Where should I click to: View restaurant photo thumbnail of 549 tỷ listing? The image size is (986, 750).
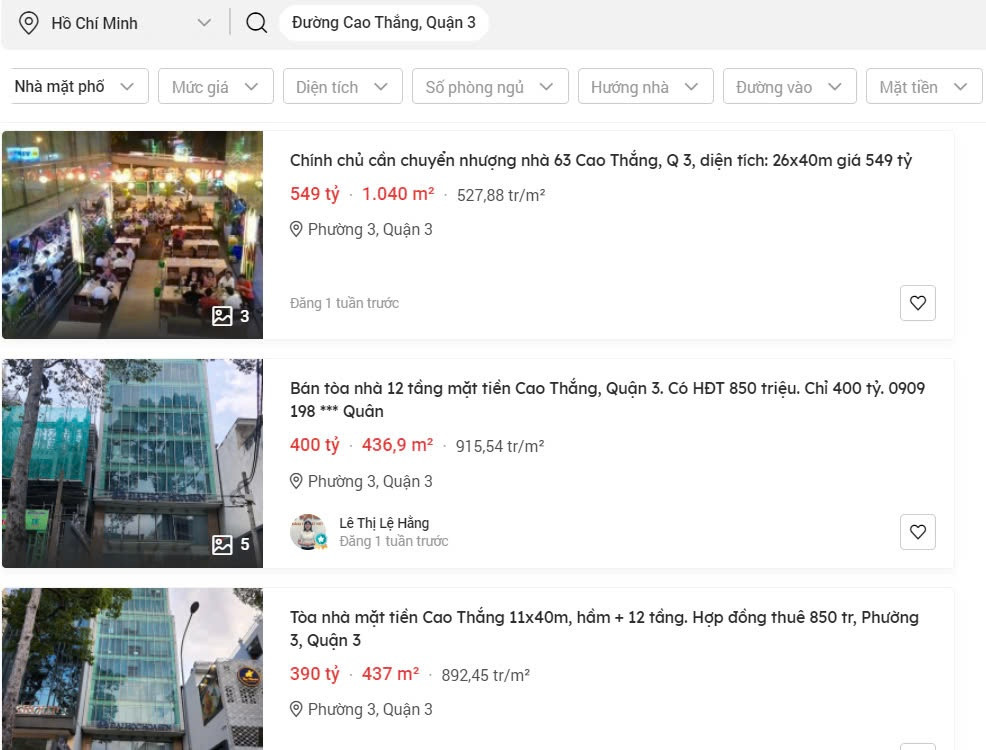pos(133,235)
